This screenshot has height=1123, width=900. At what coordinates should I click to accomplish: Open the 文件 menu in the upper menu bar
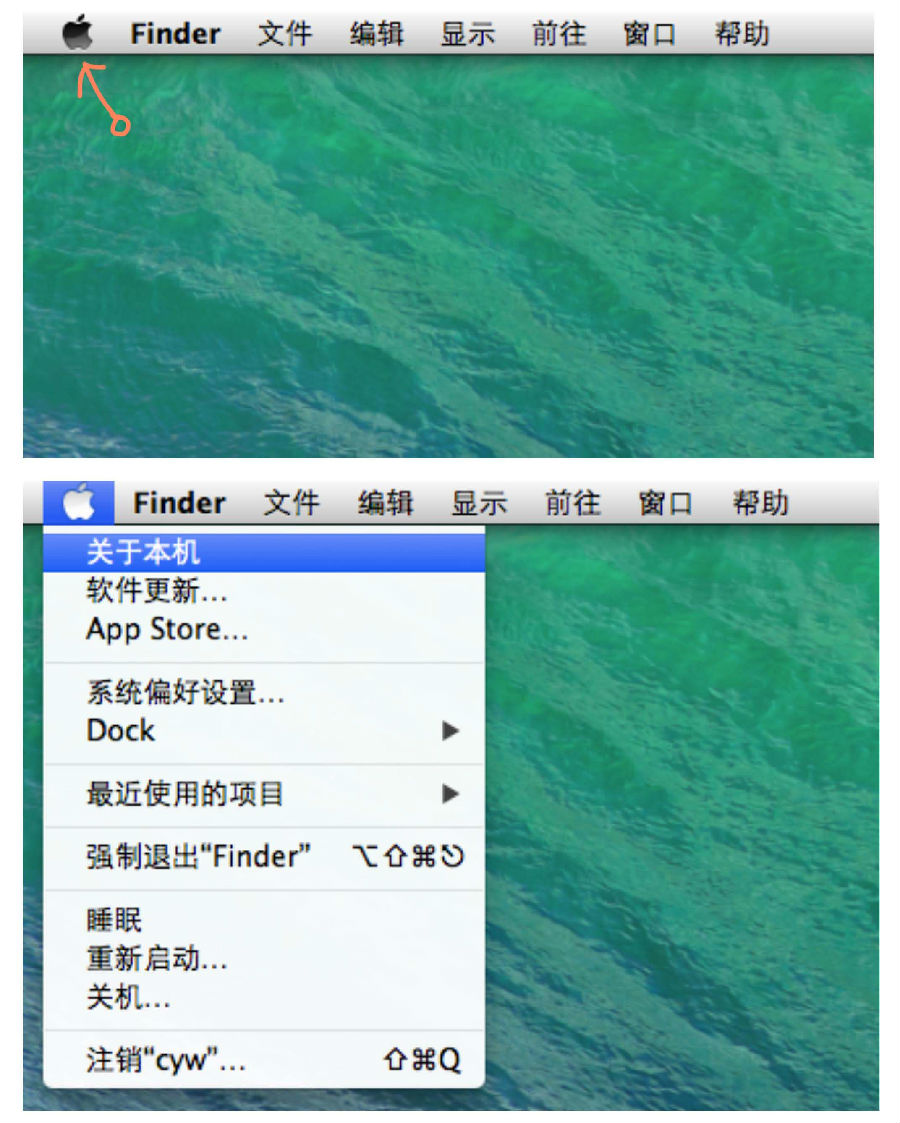point(285,34)
